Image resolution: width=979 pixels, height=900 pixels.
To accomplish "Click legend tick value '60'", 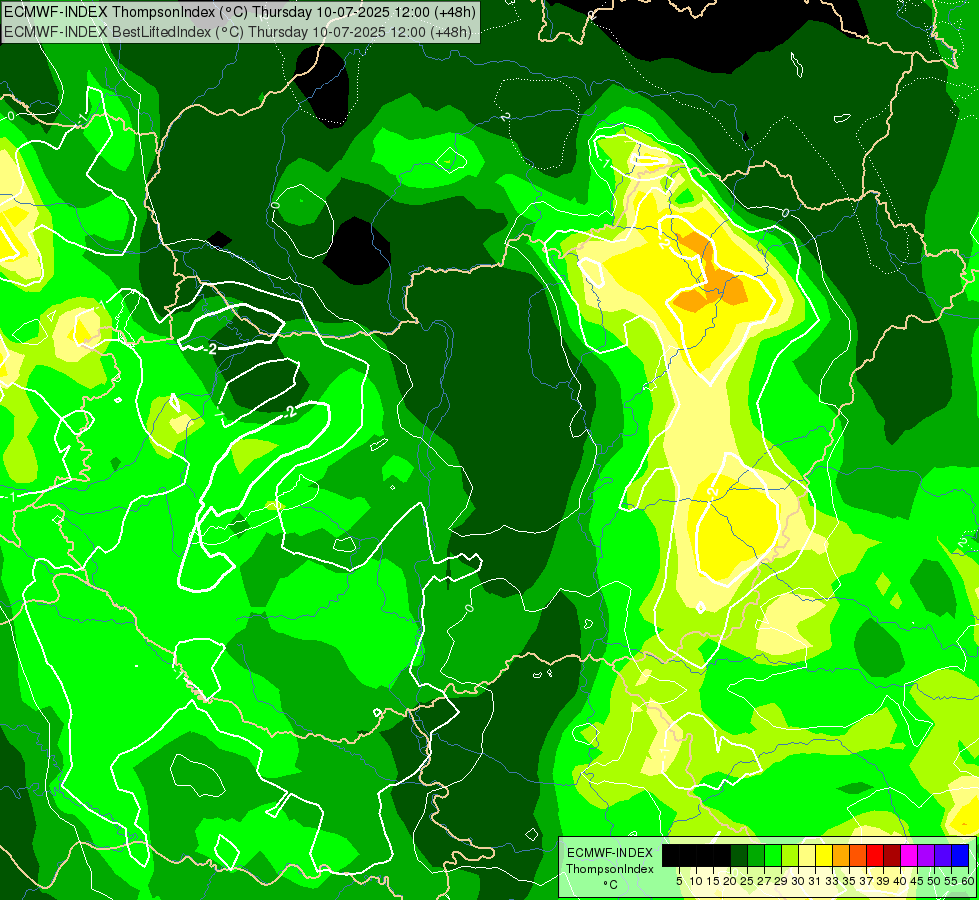I will [x=967, y=881].
